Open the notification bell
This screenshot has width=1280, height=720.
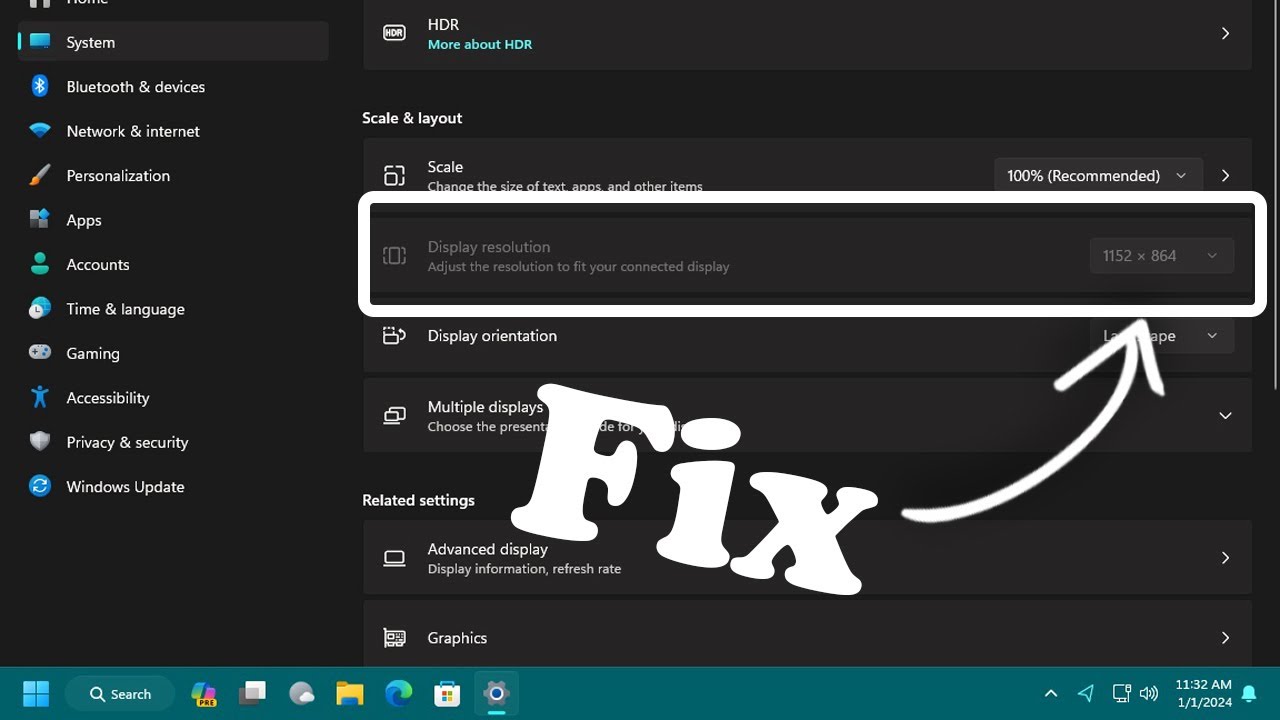pos(1249,693)
